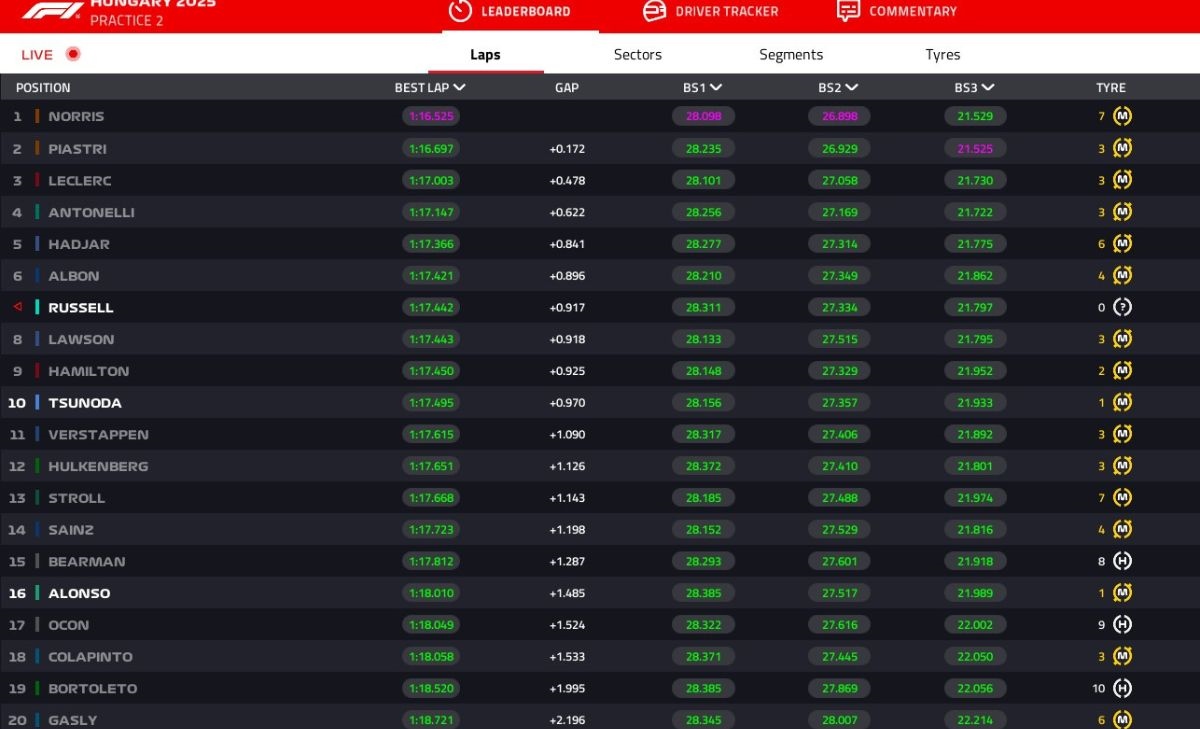Viewport: 1200px width, 729px height.
Task: Click the Leaderboard stopwatch icon
Action: [x=460, y=11]
